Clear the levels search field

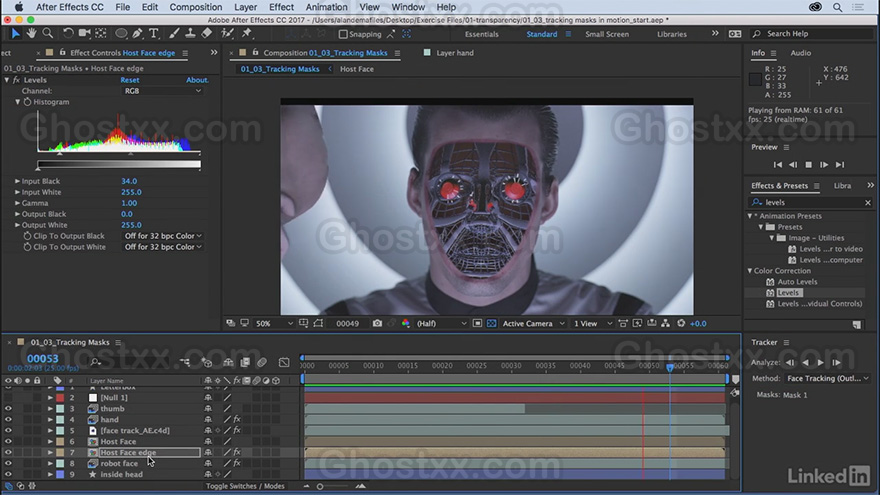pyautogui.click(x=868, y=203)
